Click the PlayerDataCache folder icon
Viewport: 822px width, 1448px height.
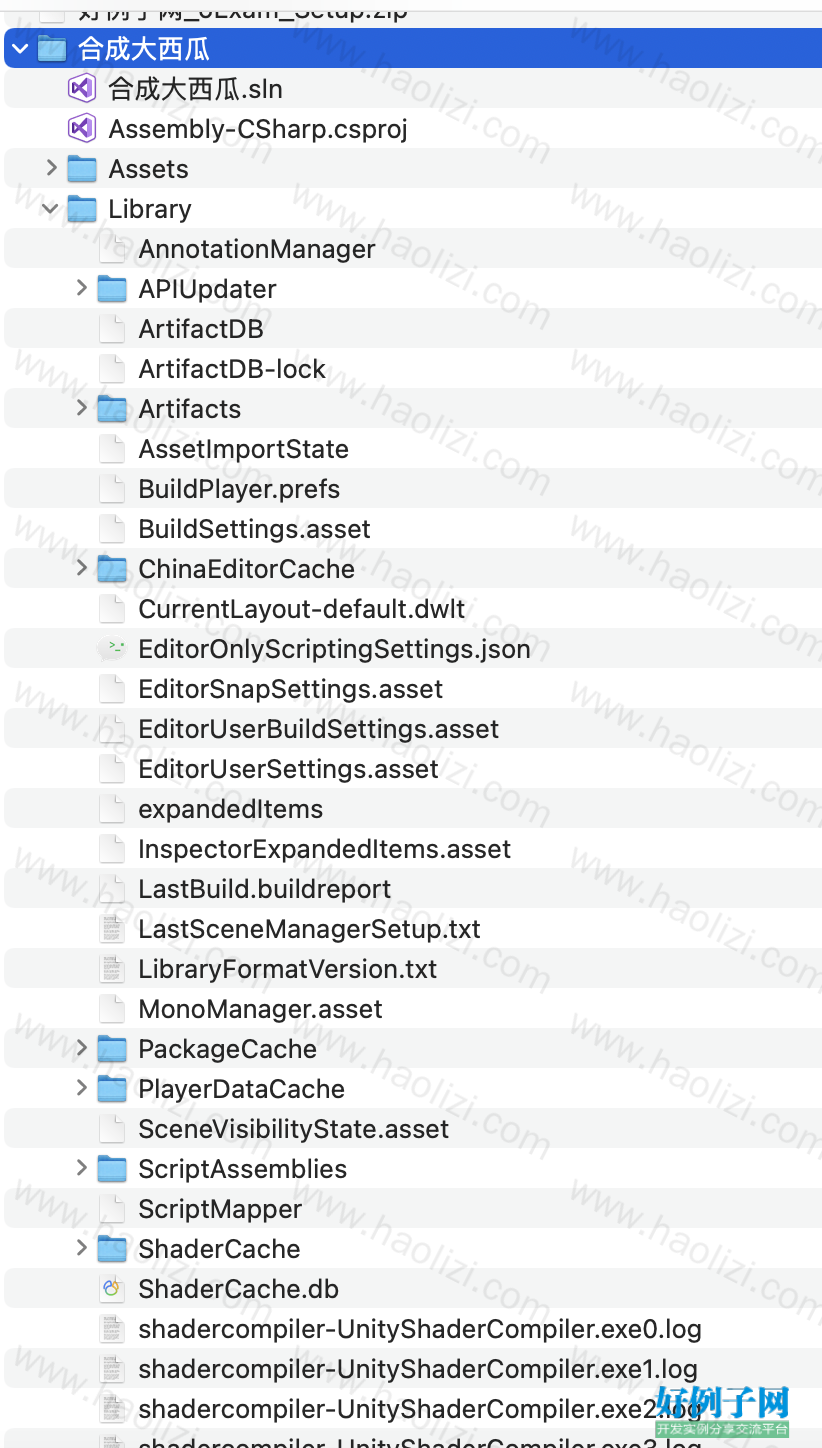click(112, 1089)
